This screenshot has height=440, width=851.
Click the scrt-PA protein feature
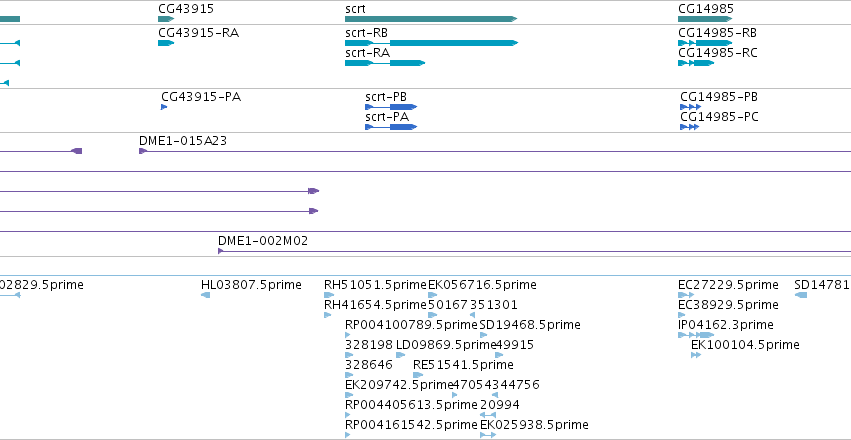pyautogui.click(x=391, y=127)
